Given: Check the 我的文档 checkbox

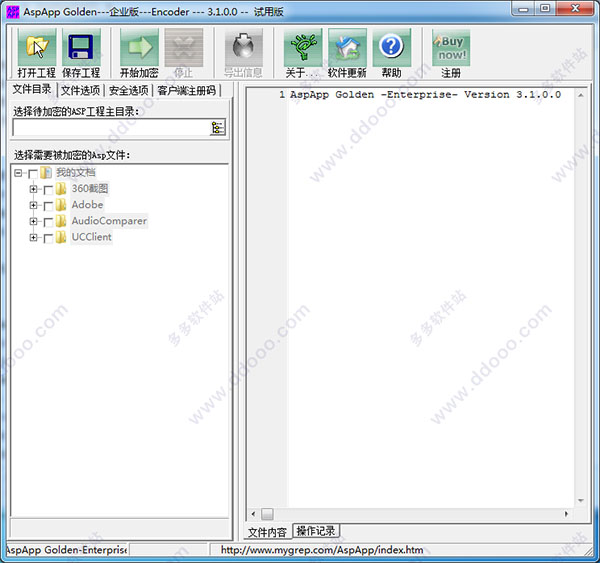Looking at the screenshot, I should pos(33,174).
